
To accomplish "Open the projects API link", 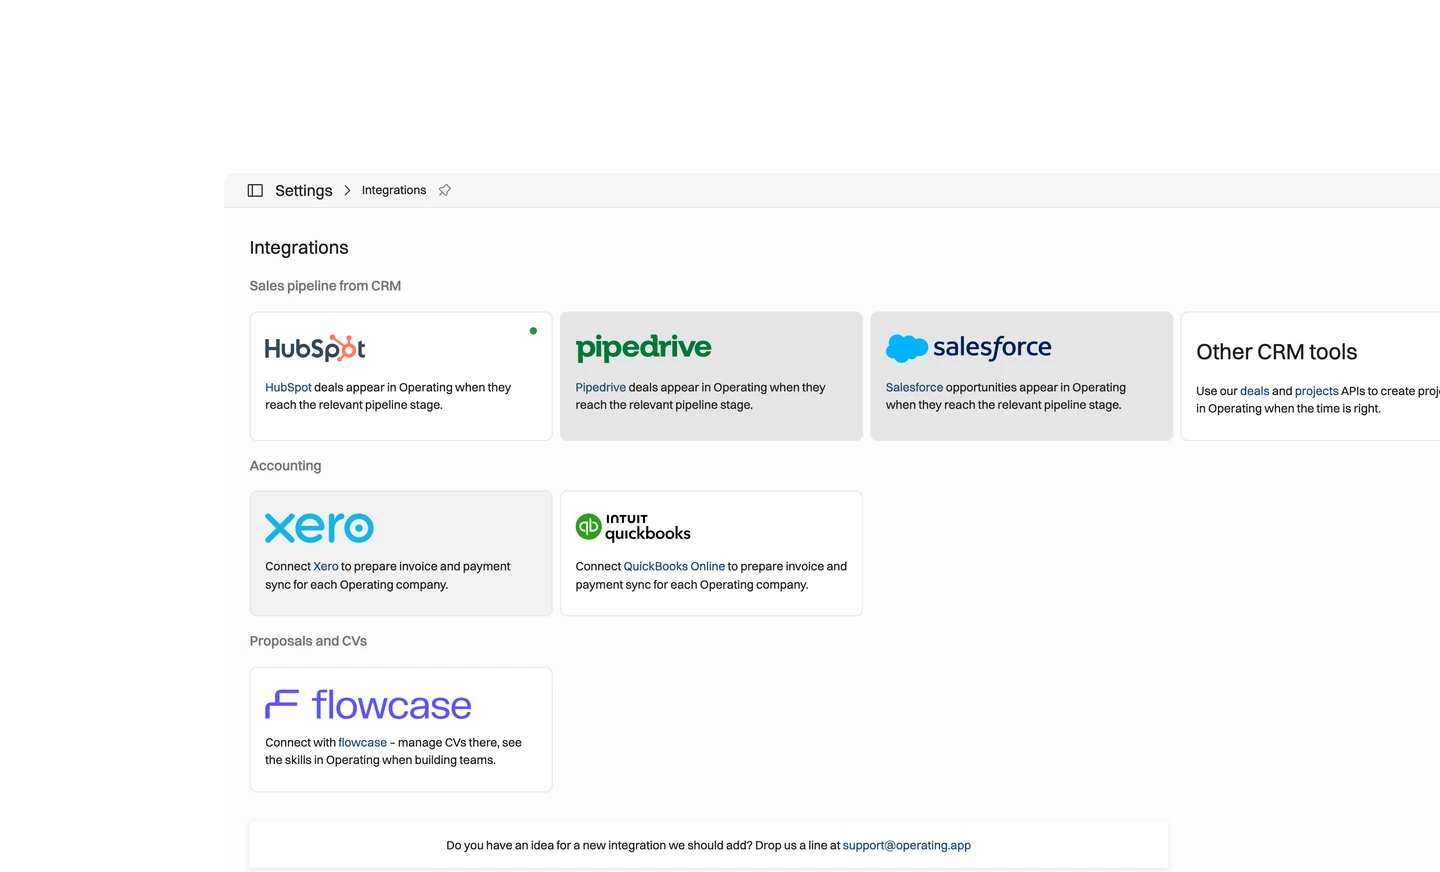I will (x=1316, y=391).
